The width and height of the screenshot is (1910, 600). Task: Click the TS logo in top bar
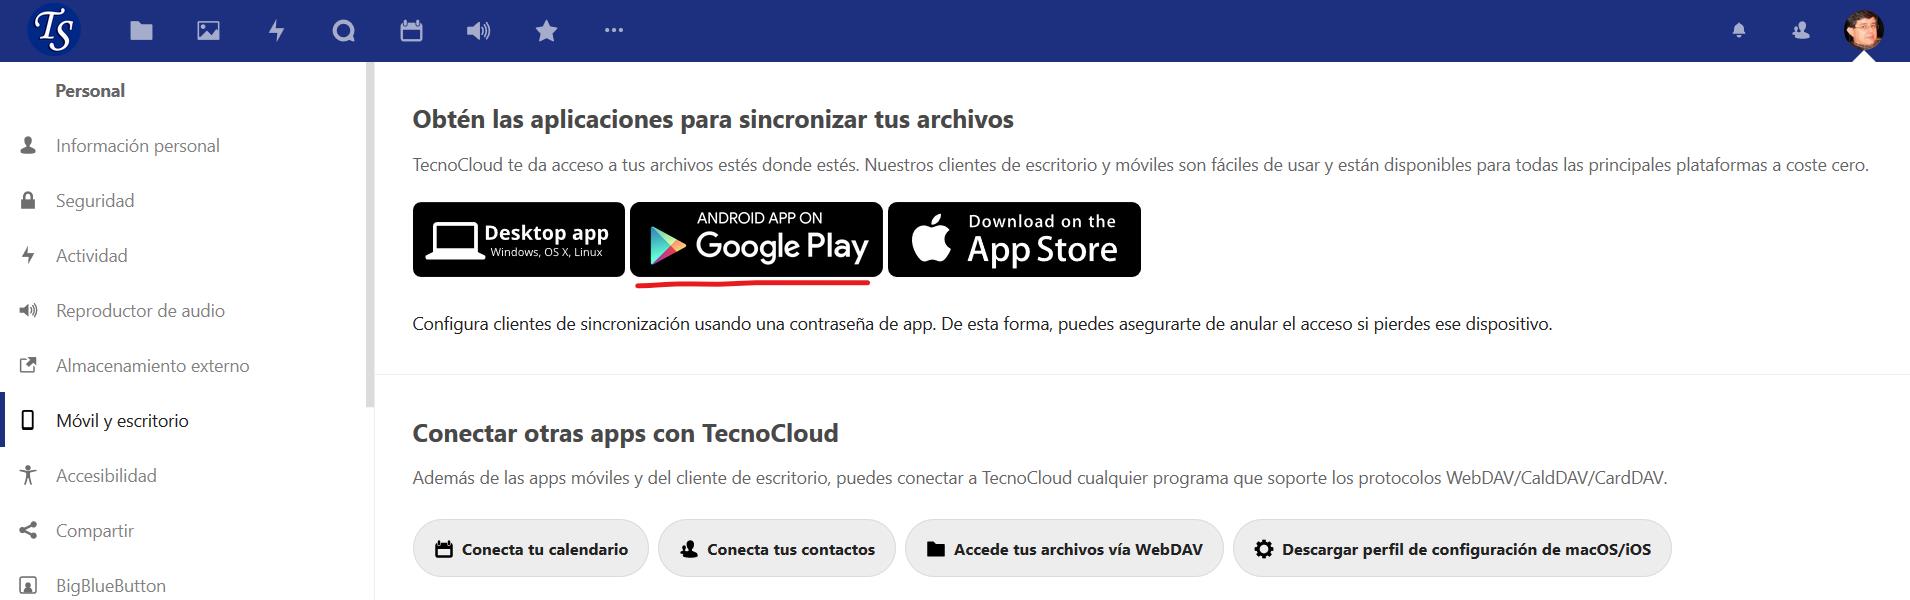coord(54,30)
